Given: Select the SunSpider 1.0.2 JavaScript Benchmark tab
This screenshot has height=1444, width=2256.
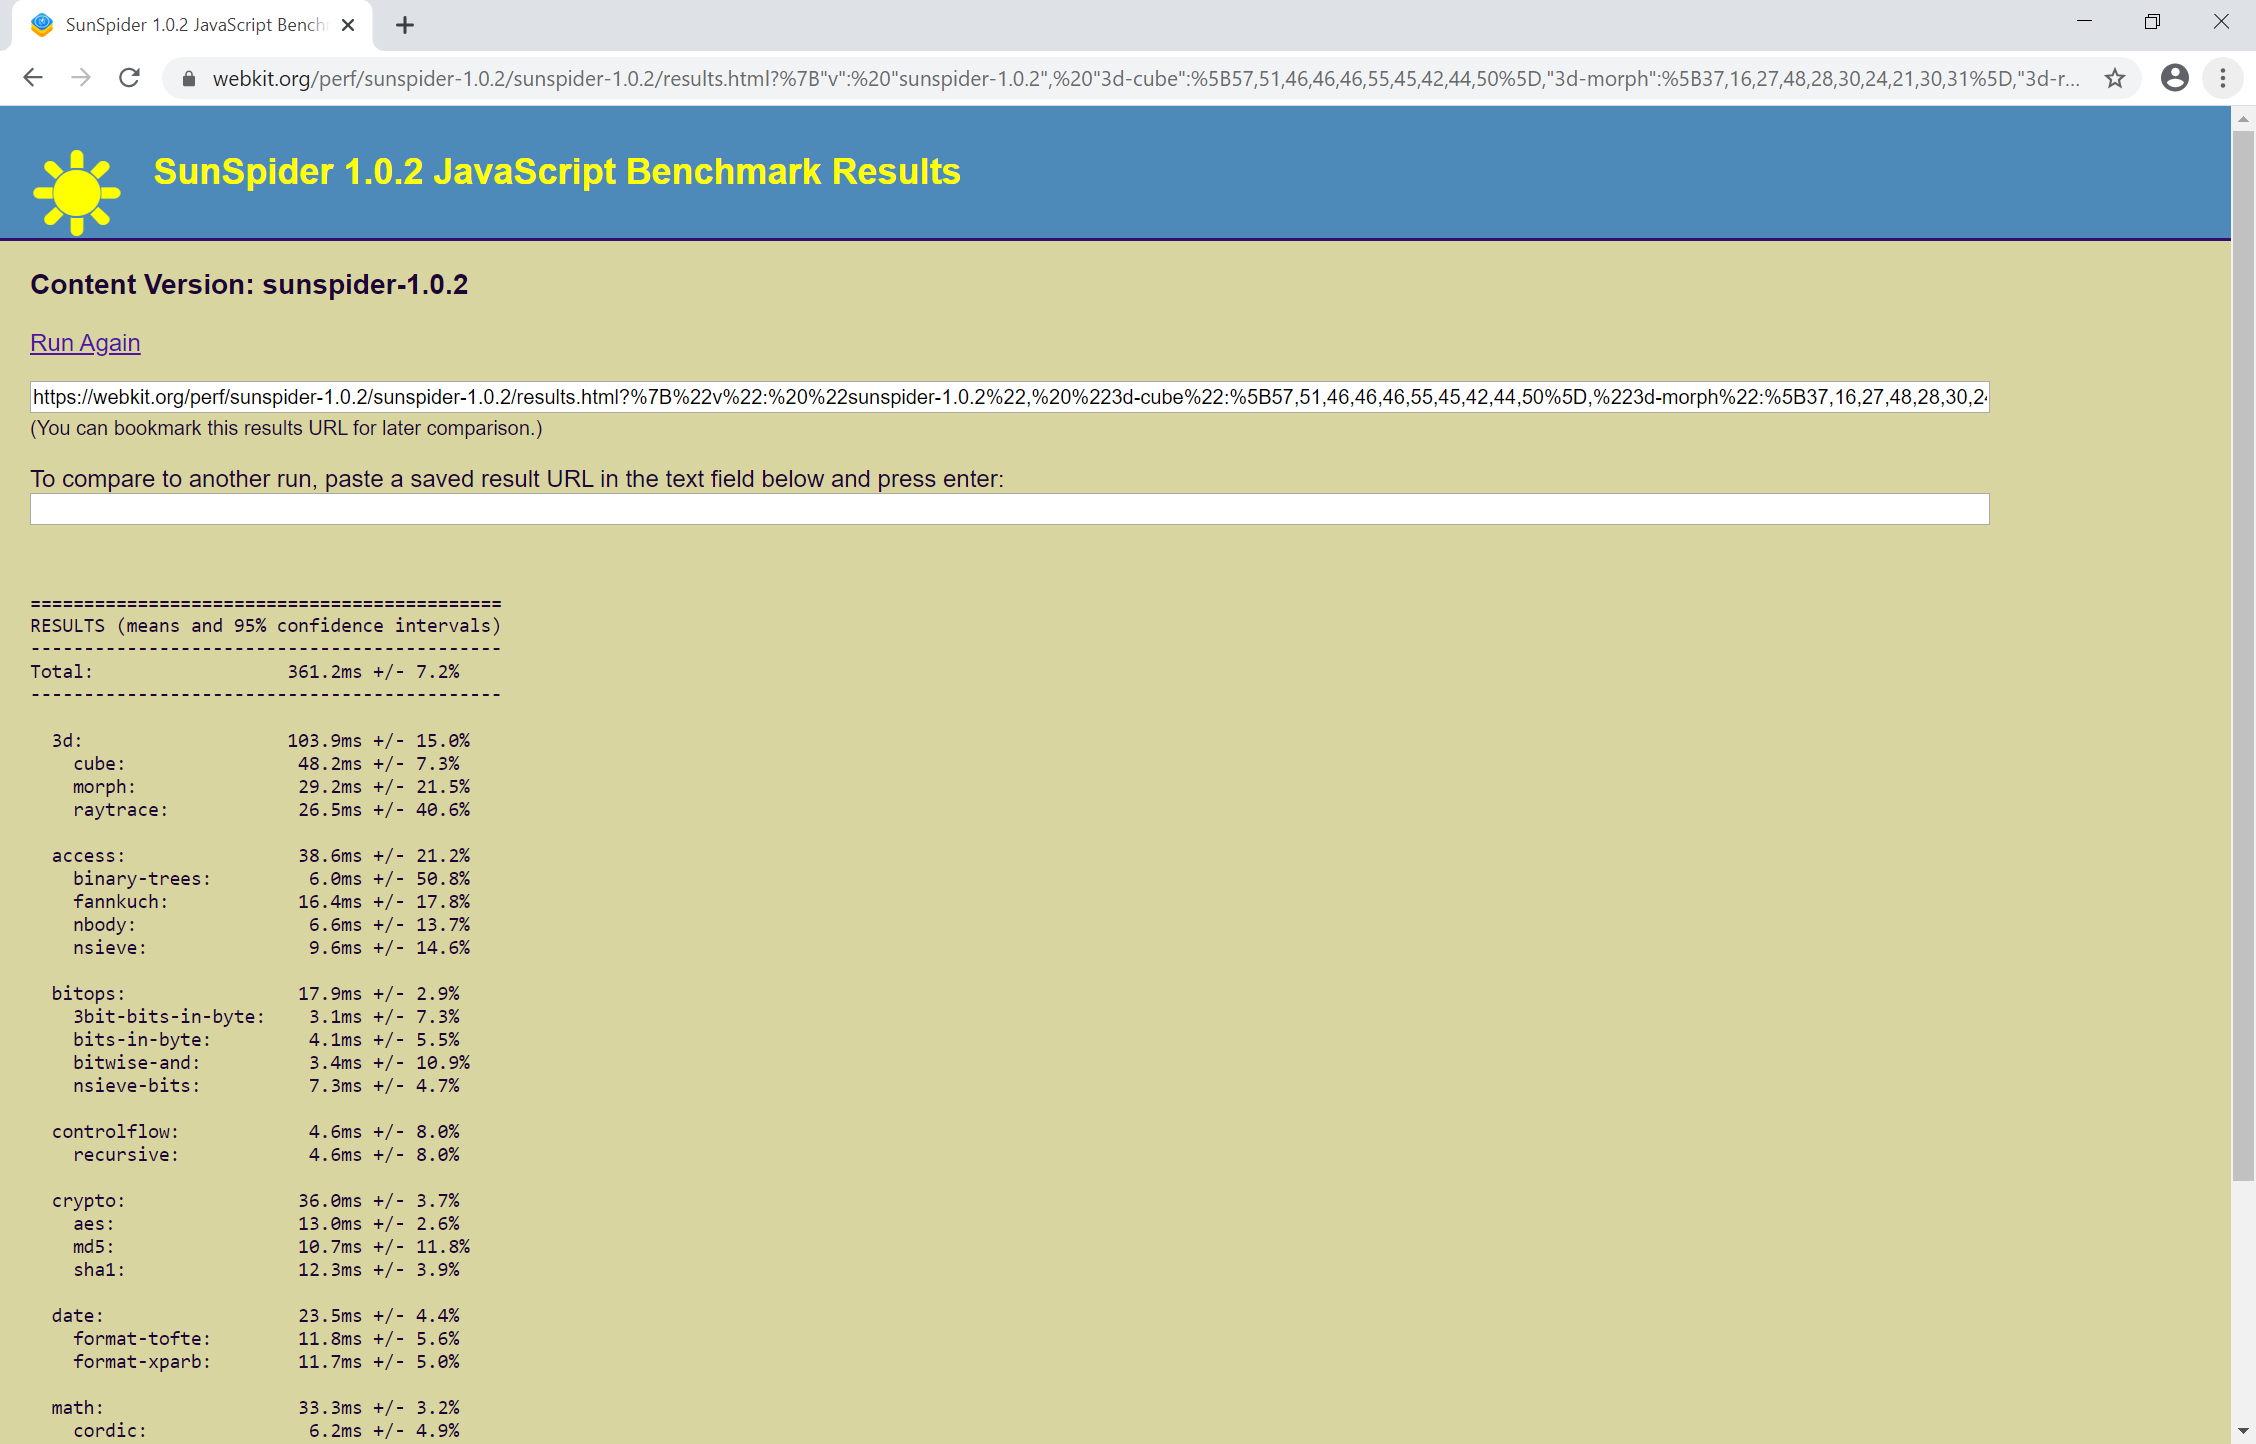Looking at the screenshot, I should tap(192, 25).
